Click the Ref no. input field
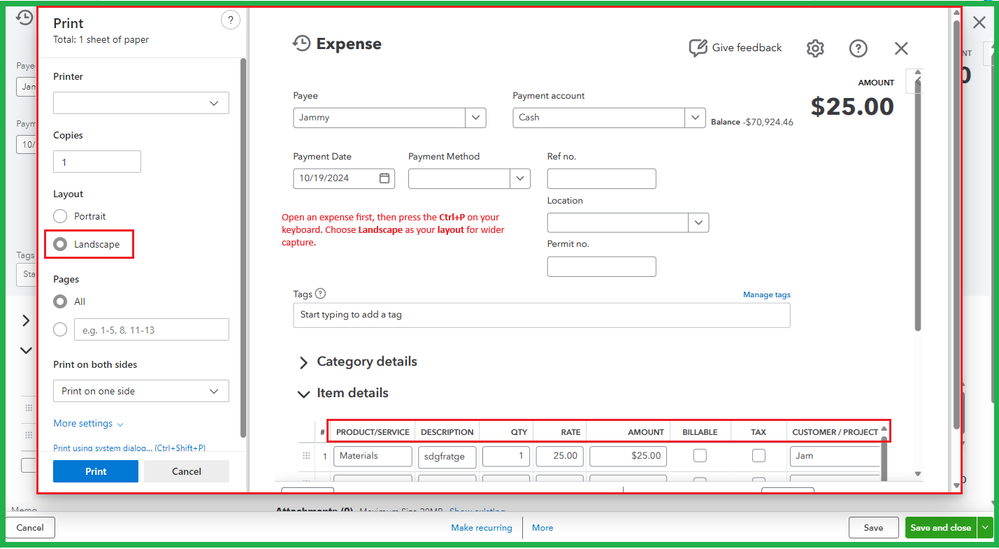Screen dimensions: 999x549 [601, 178]
